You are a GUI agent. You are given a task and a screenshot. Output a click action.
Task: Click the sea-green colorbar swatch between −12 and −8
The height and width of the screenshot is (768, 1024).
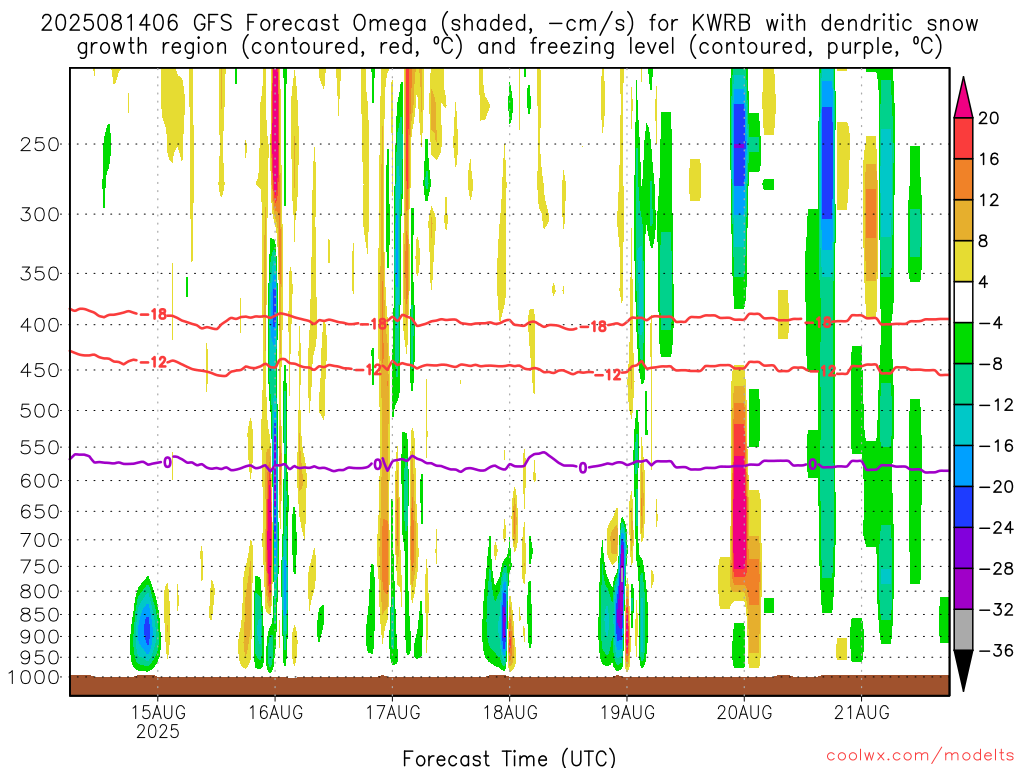coord(963,385)
